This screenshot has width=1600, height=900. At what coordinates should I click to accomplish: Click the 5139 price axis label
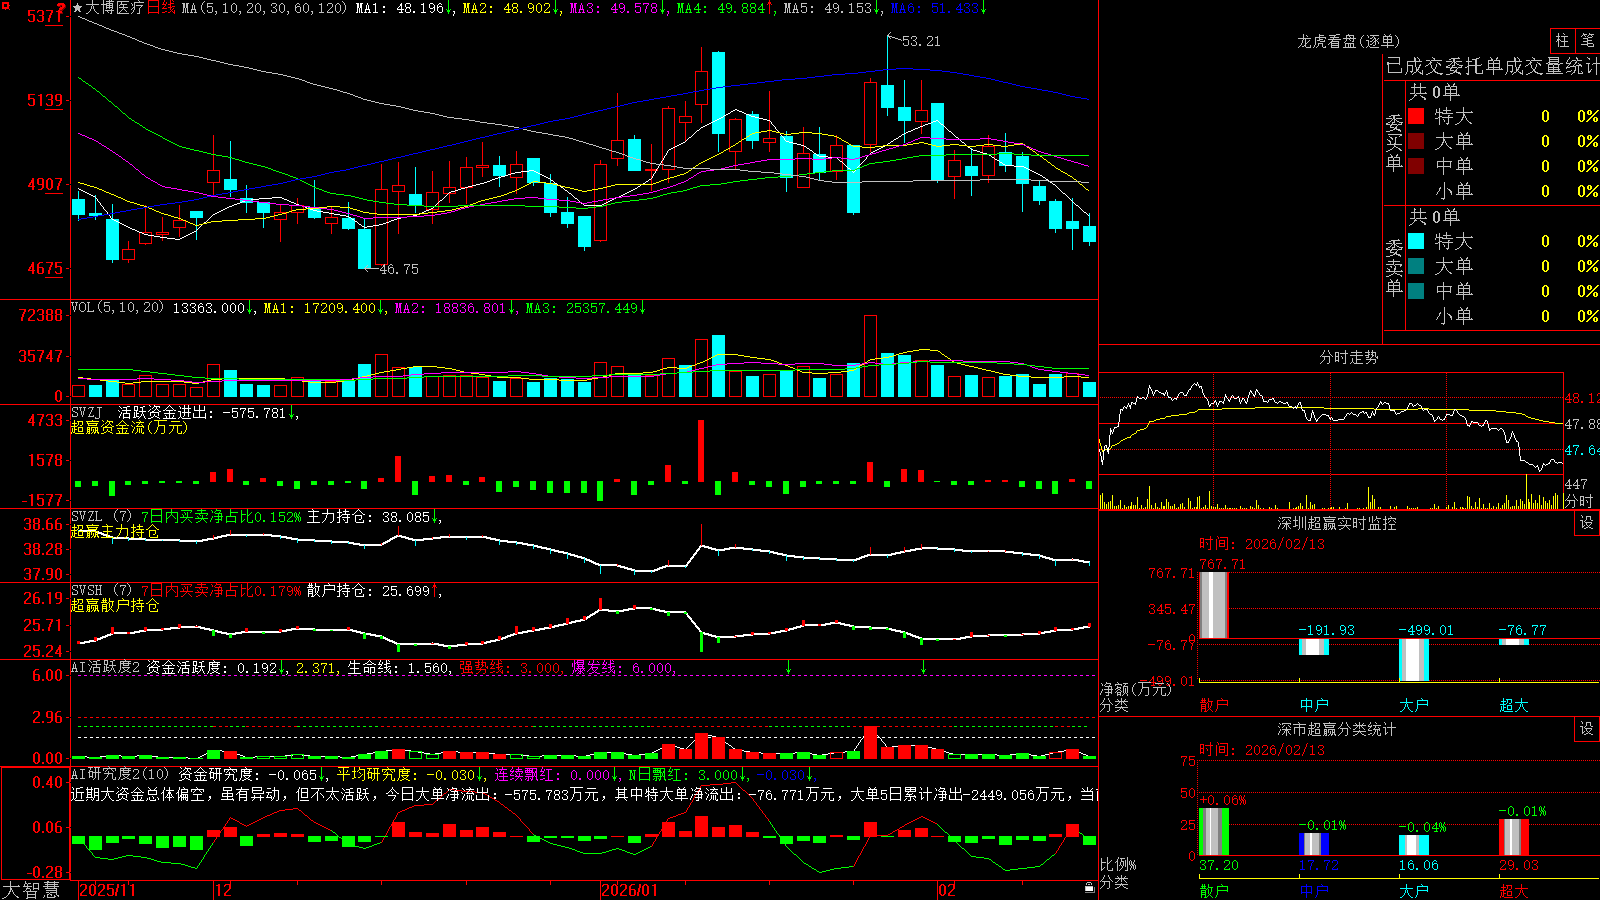click(x=45, y=101)
